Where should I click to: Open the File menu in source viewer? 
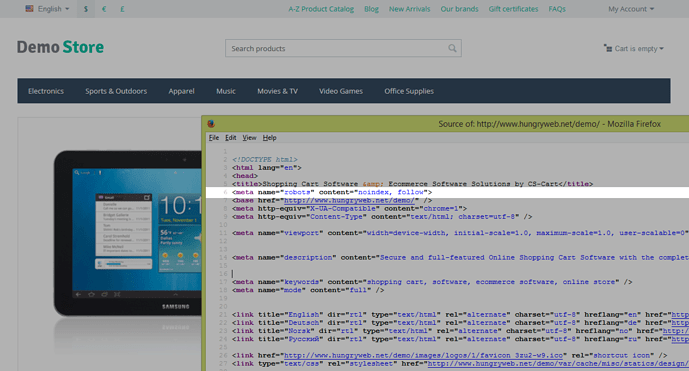point(214,138)
